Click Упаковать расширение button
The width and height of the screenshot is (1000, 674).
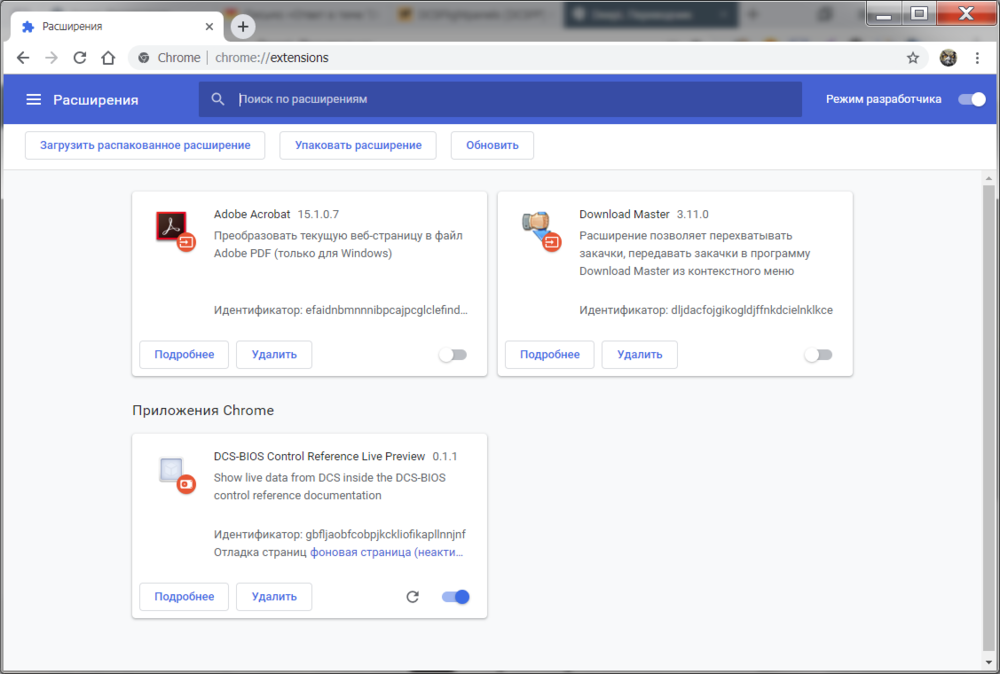point(358,145)
